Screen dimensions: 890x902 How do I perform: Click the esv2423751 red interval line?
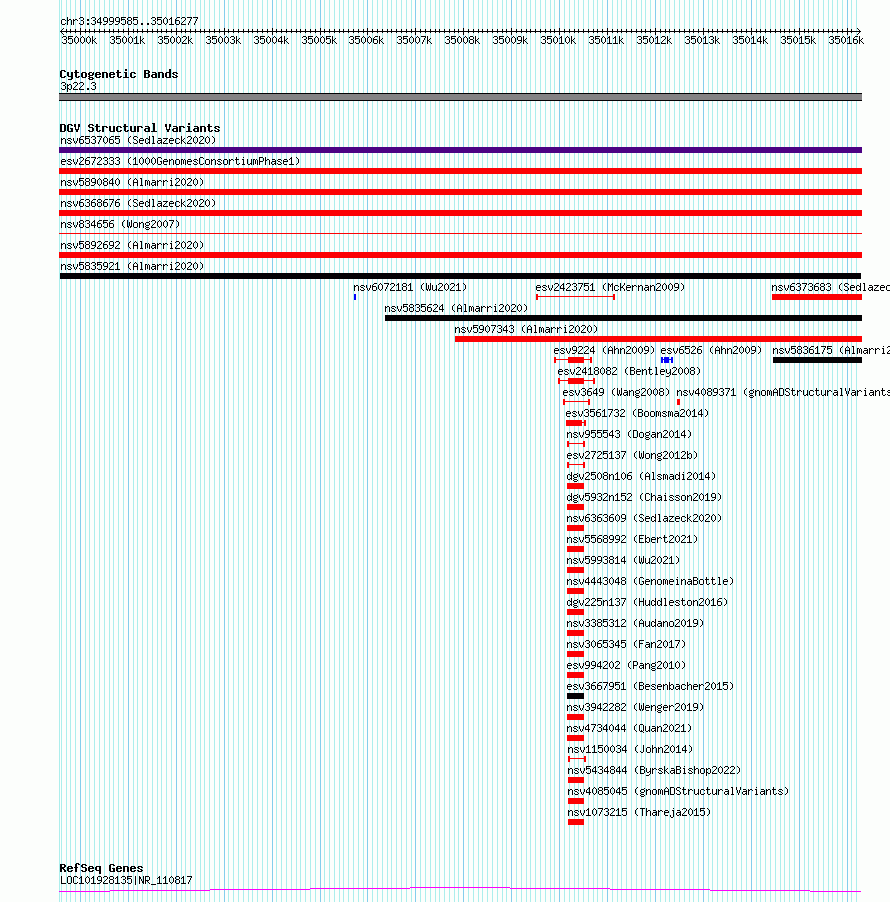click(575, 297)
